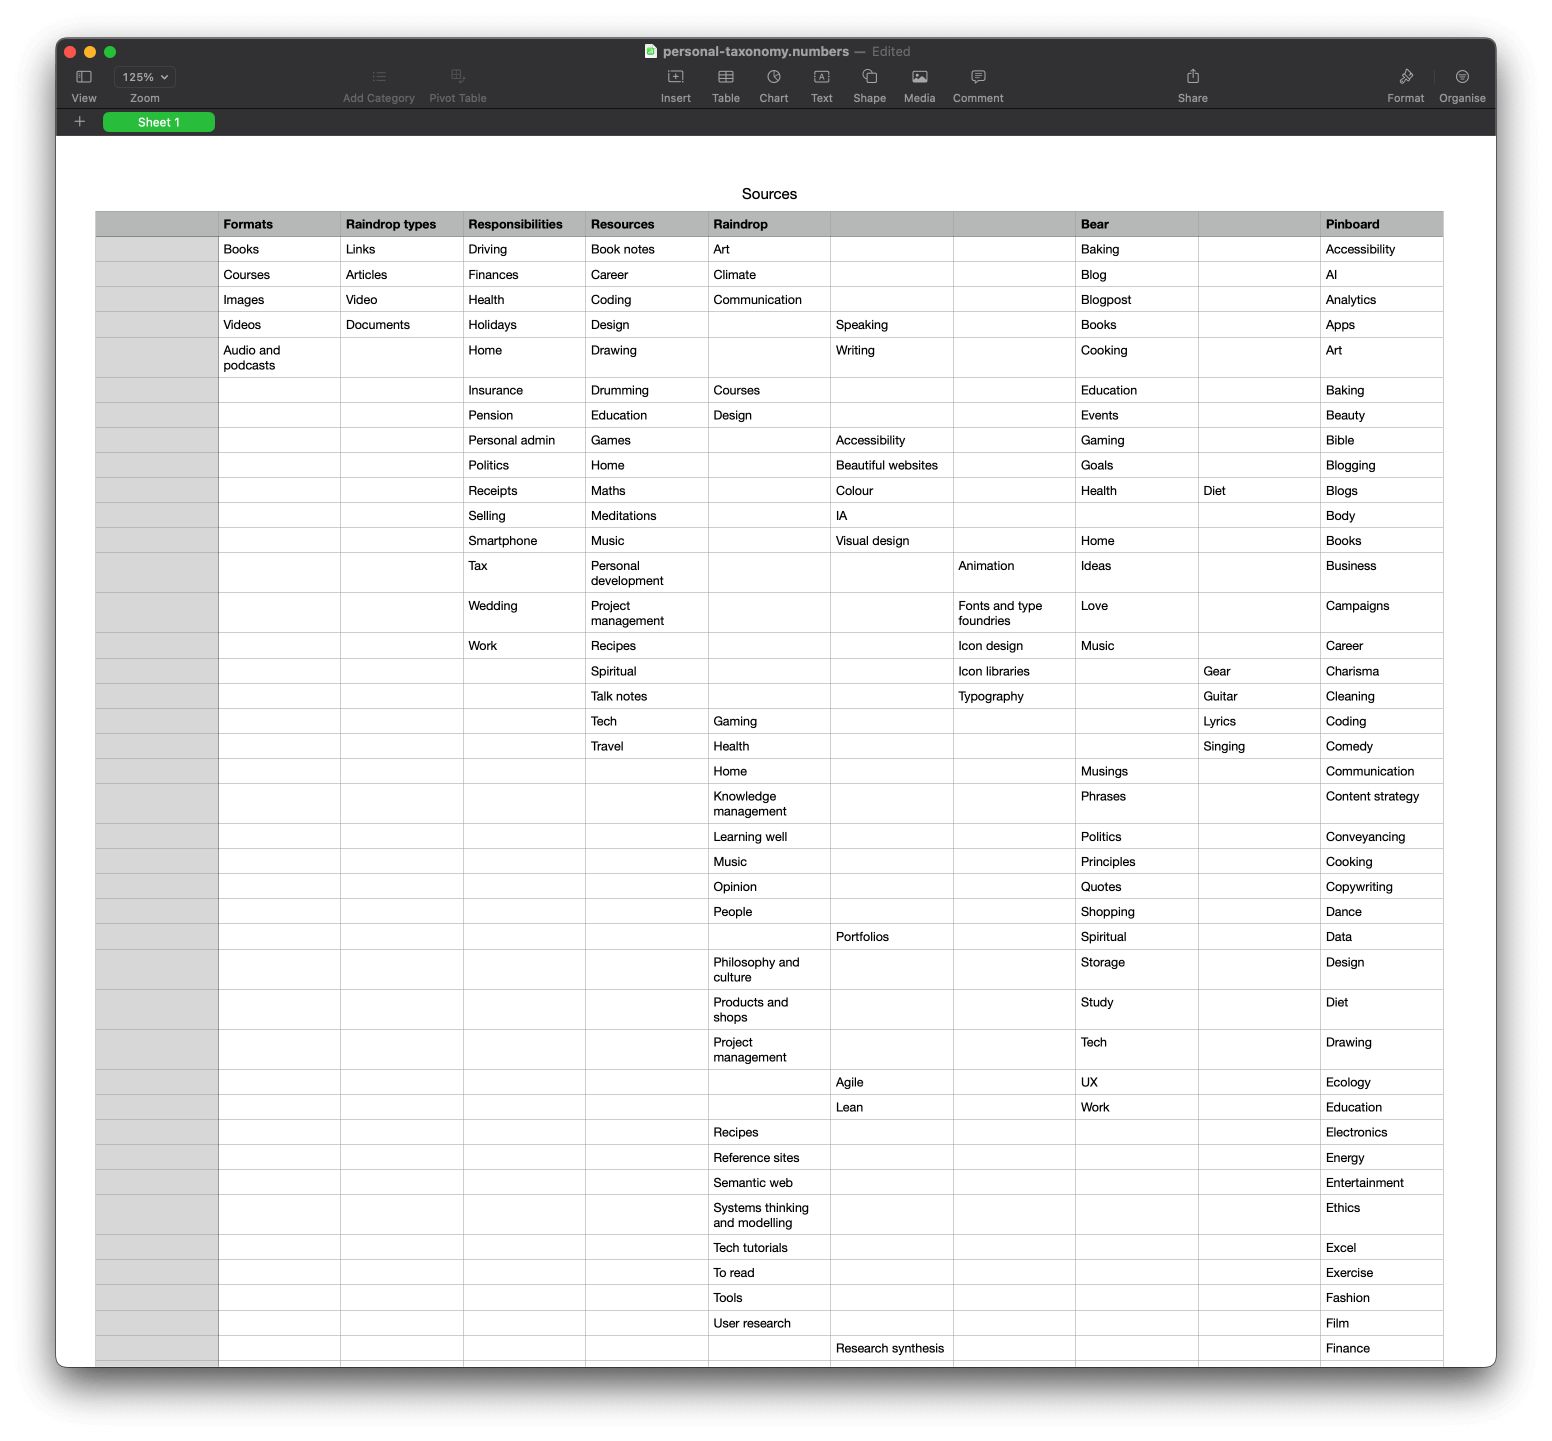Toggle the View sidebar
Image resolution: width=1552 pixels, height=1441 pixels.
pos(83,84)
